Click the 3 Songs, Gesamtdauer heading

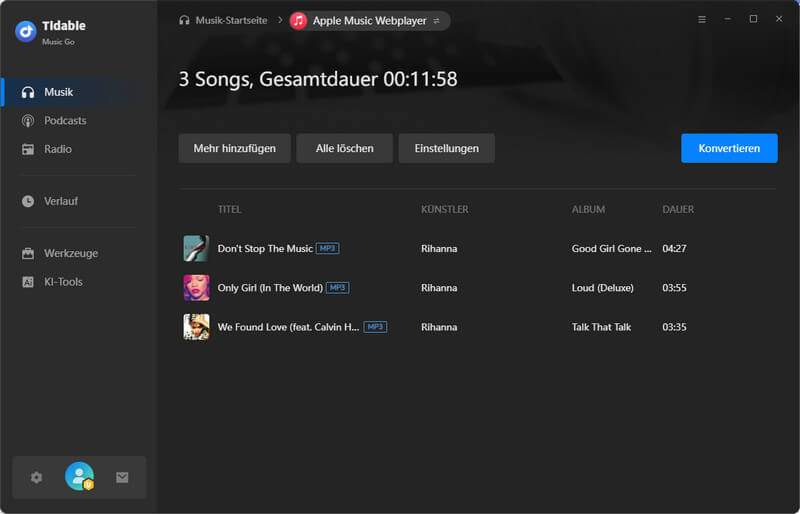tap(318, 79)
